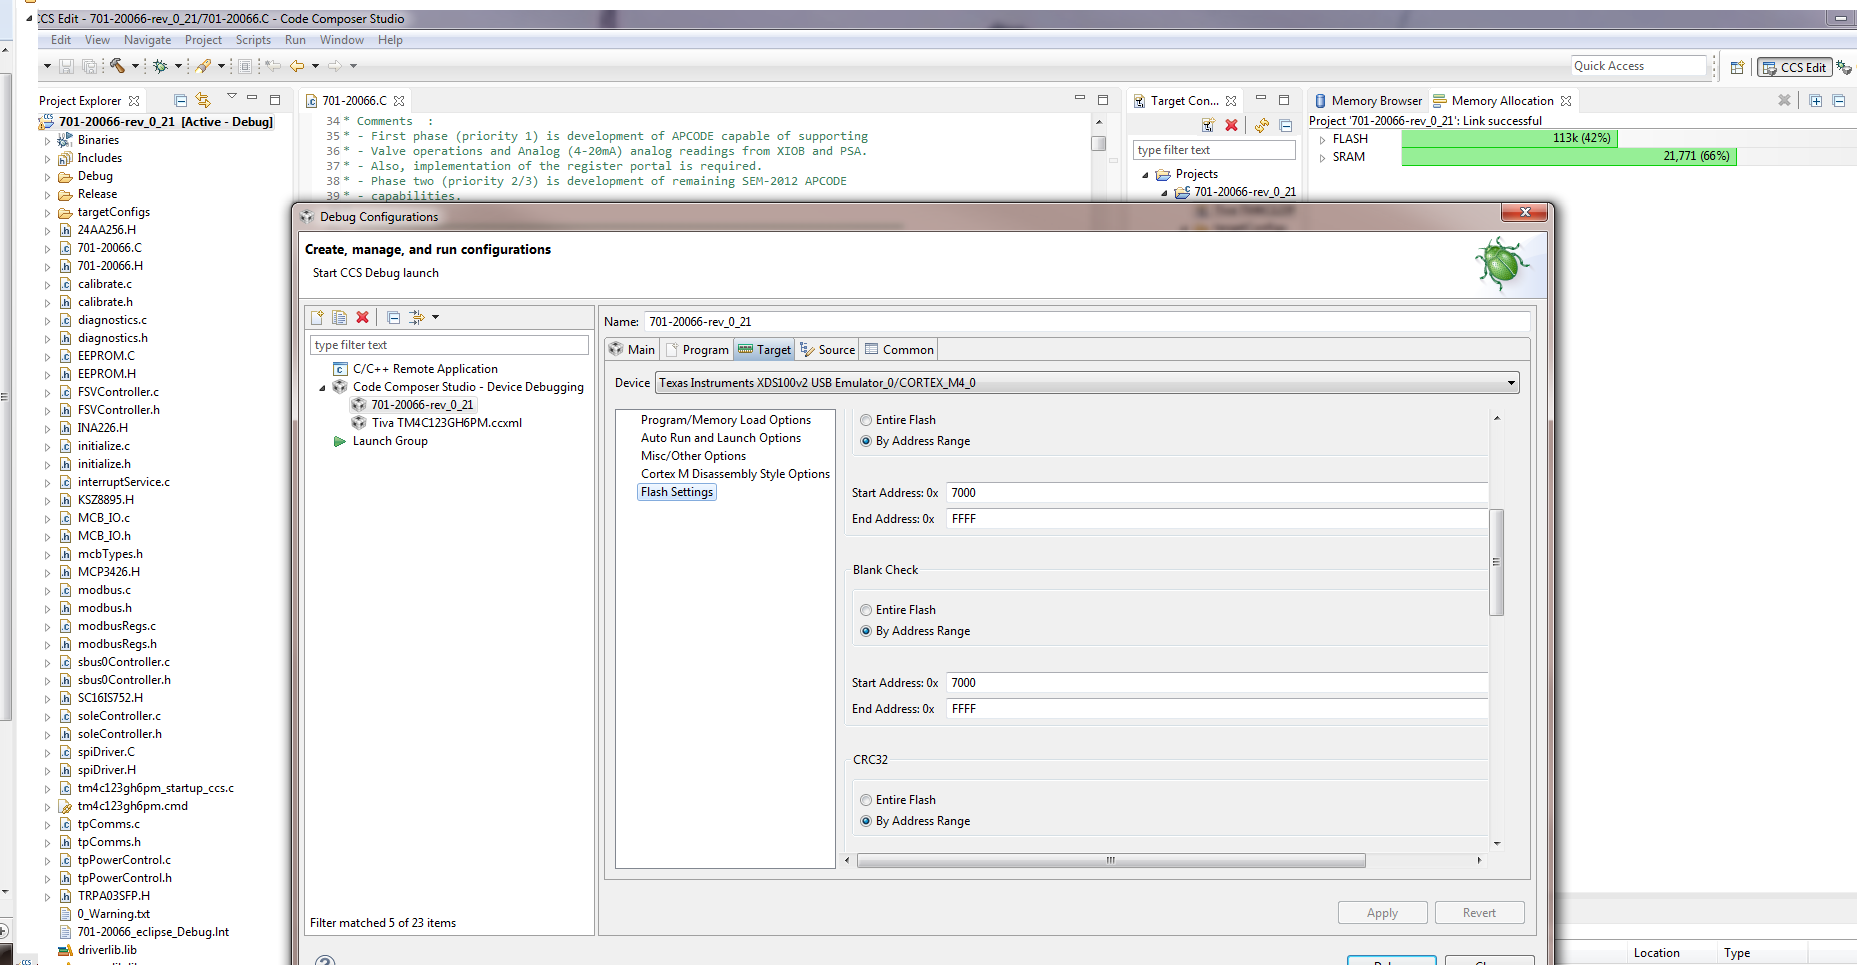This screenshot has height=965, width=1857.
Task: Open the Scripts menu
Action: click(253, 40)
